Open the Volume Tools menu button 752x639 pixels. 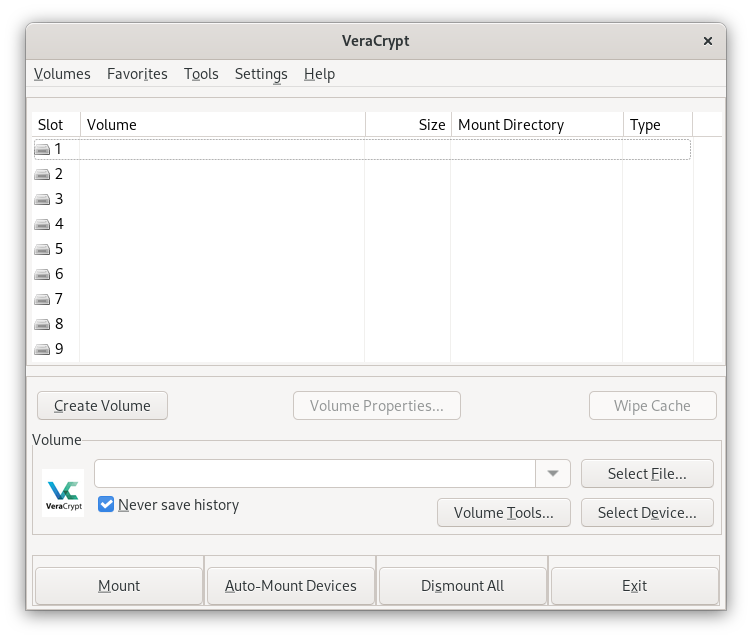pos(503,513)
